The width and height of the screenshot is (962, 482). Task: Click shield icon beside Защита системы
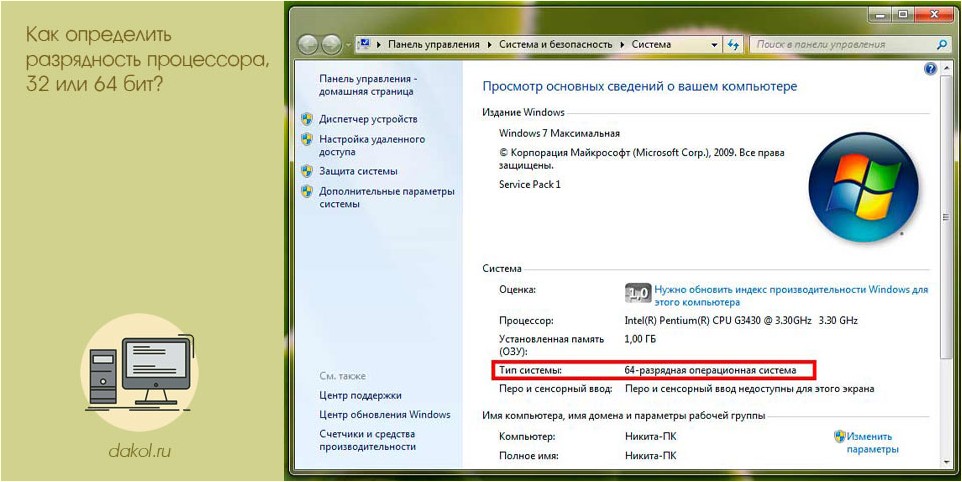[x=307, y=171]
